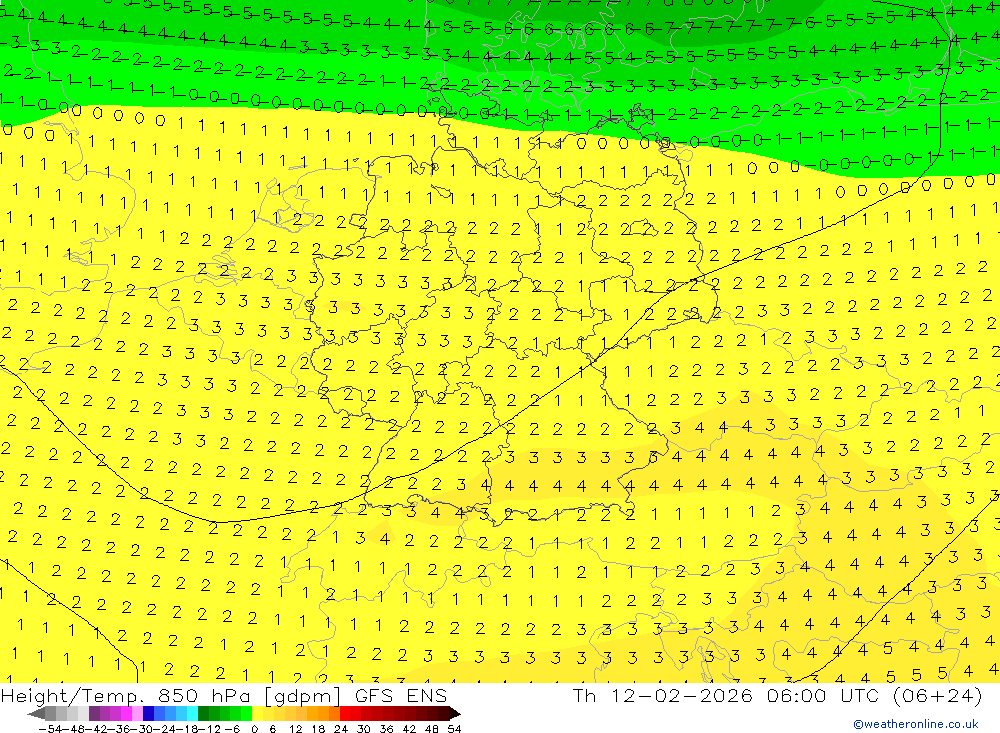Click the '-36' legend scale label
This screenshot has width=1000, height=733.
pyautogui.click(x=119, y=729)
